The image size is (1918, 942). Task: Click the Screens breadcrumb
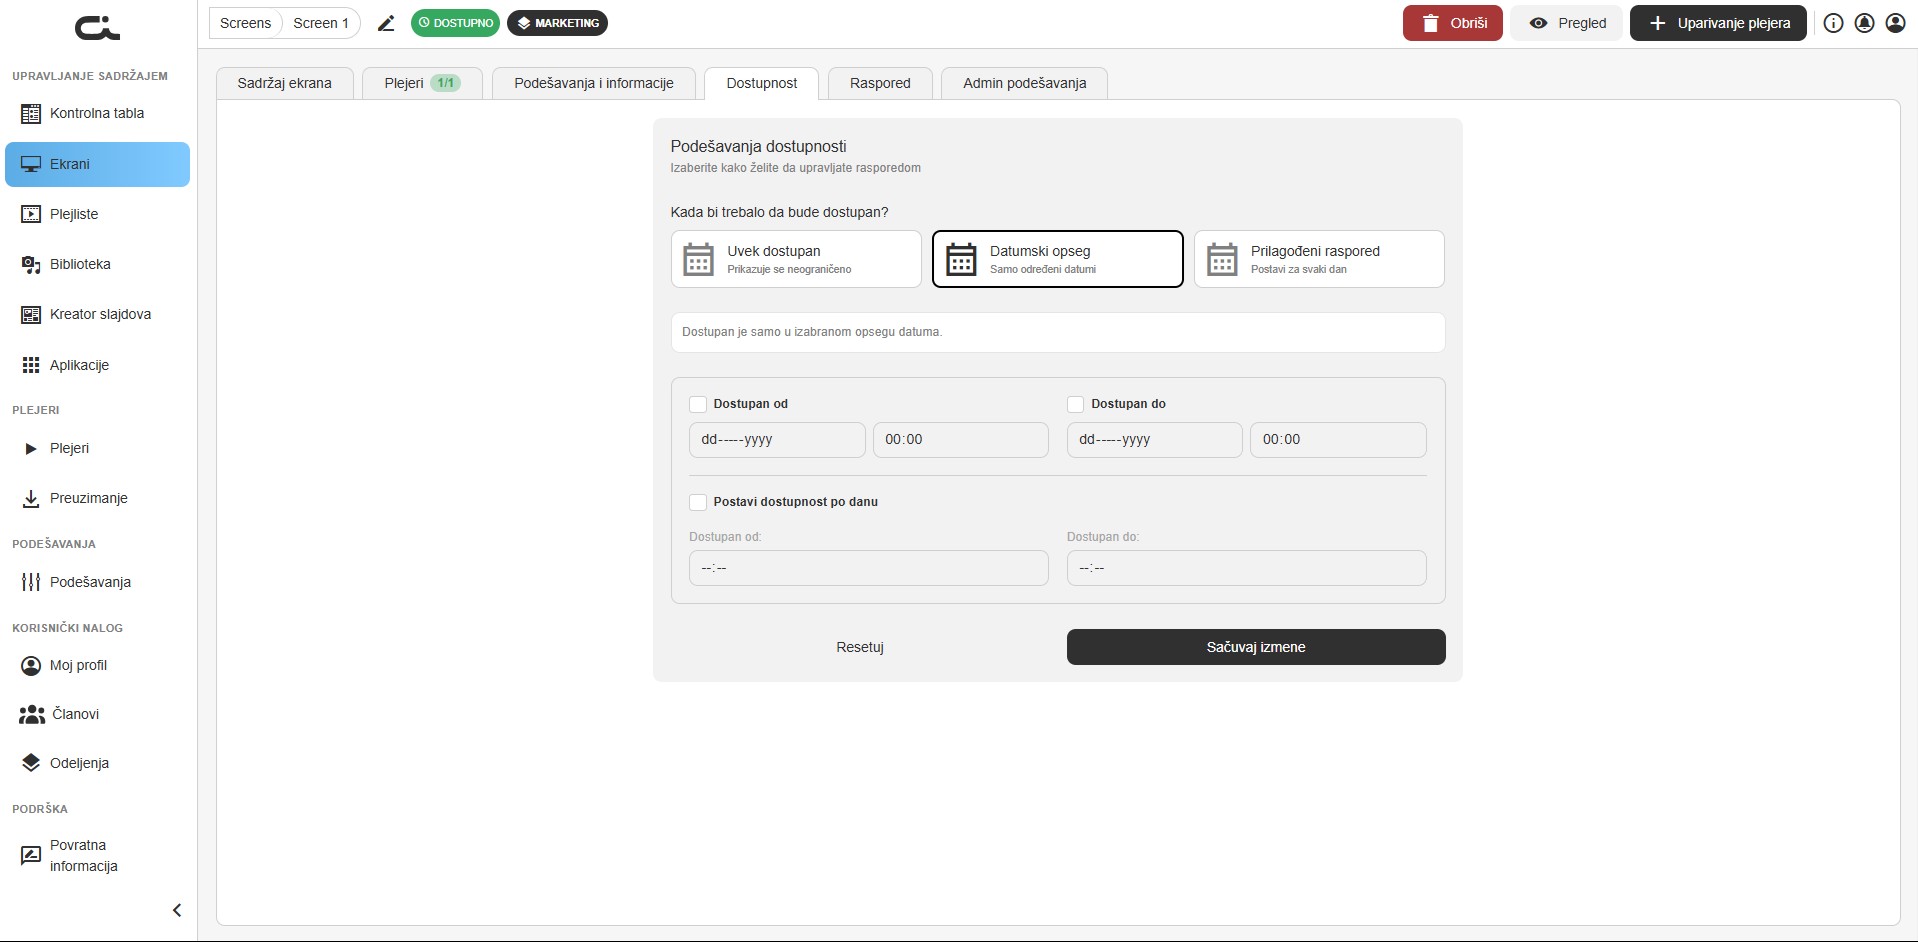[x=246, y=23]
